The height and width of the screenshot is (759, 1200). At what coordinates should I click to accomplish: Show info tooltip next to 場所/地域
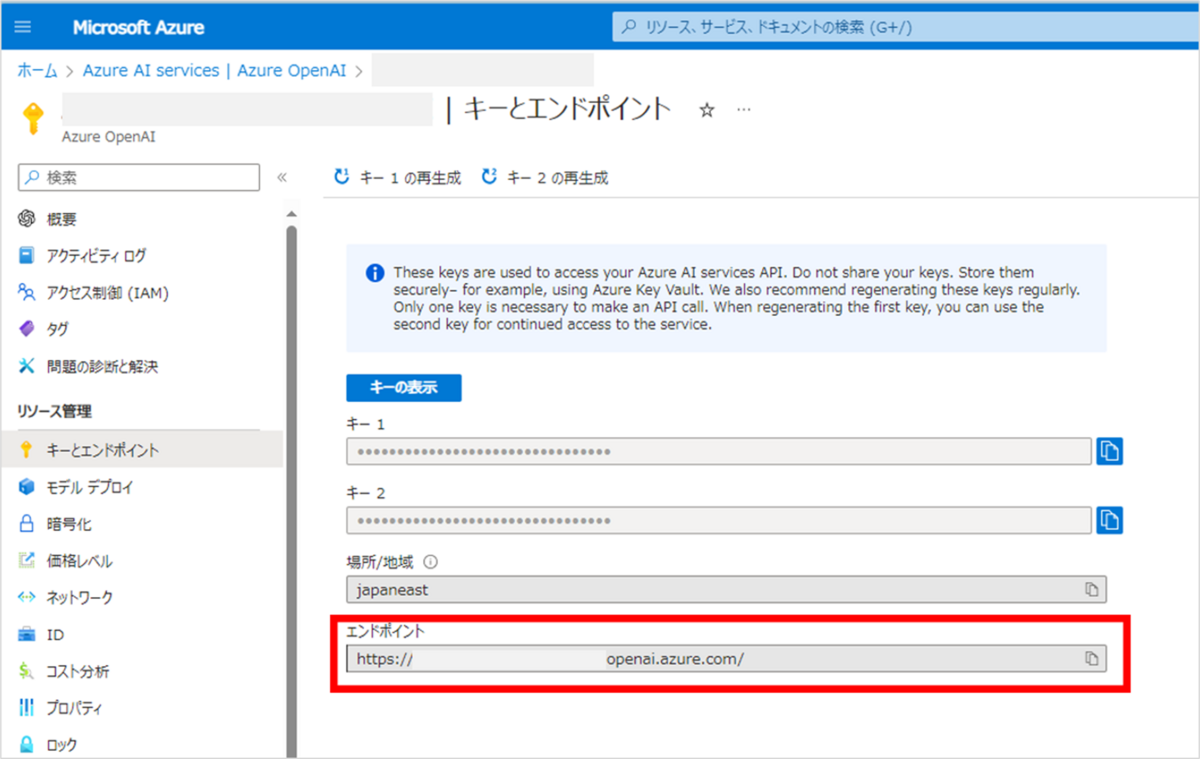point(431,562)
